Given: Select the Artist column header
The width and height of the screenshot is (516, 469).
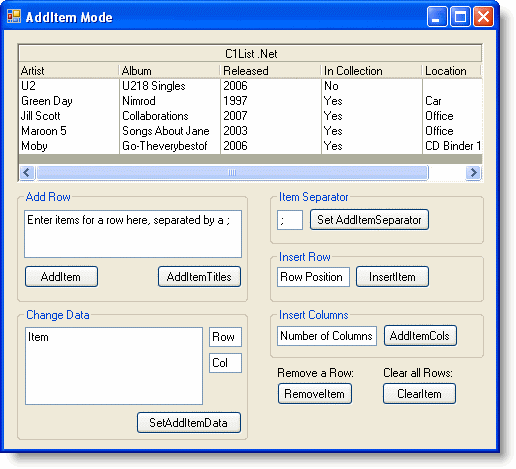Looking at the screenshot, I should [69, 71].
